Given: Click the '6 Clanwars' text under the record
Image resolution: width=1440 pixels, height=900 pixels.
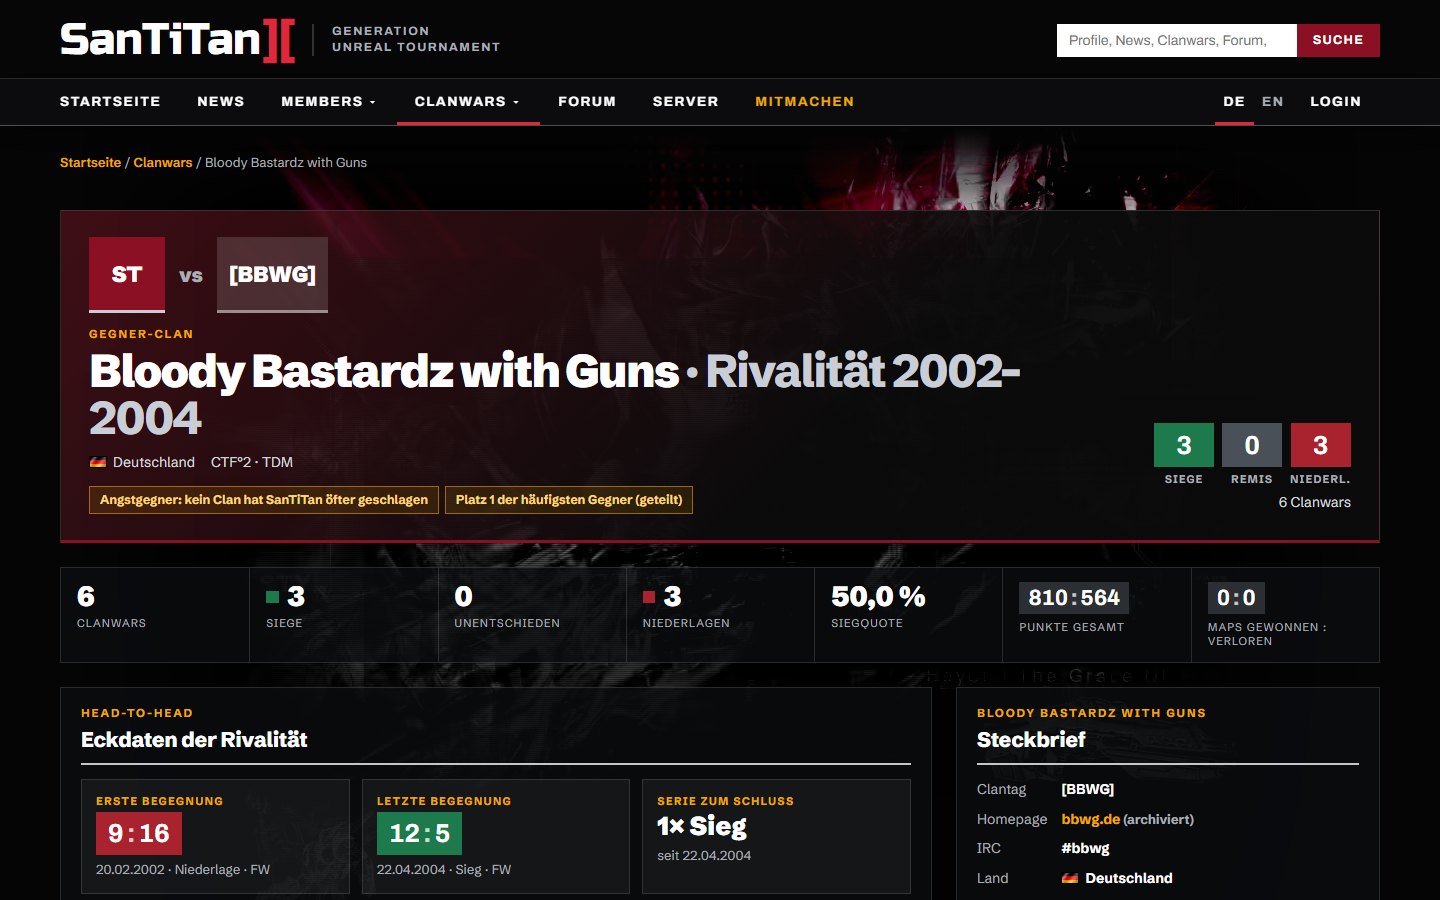Looking at the screenshot, I should point(1315,502).
